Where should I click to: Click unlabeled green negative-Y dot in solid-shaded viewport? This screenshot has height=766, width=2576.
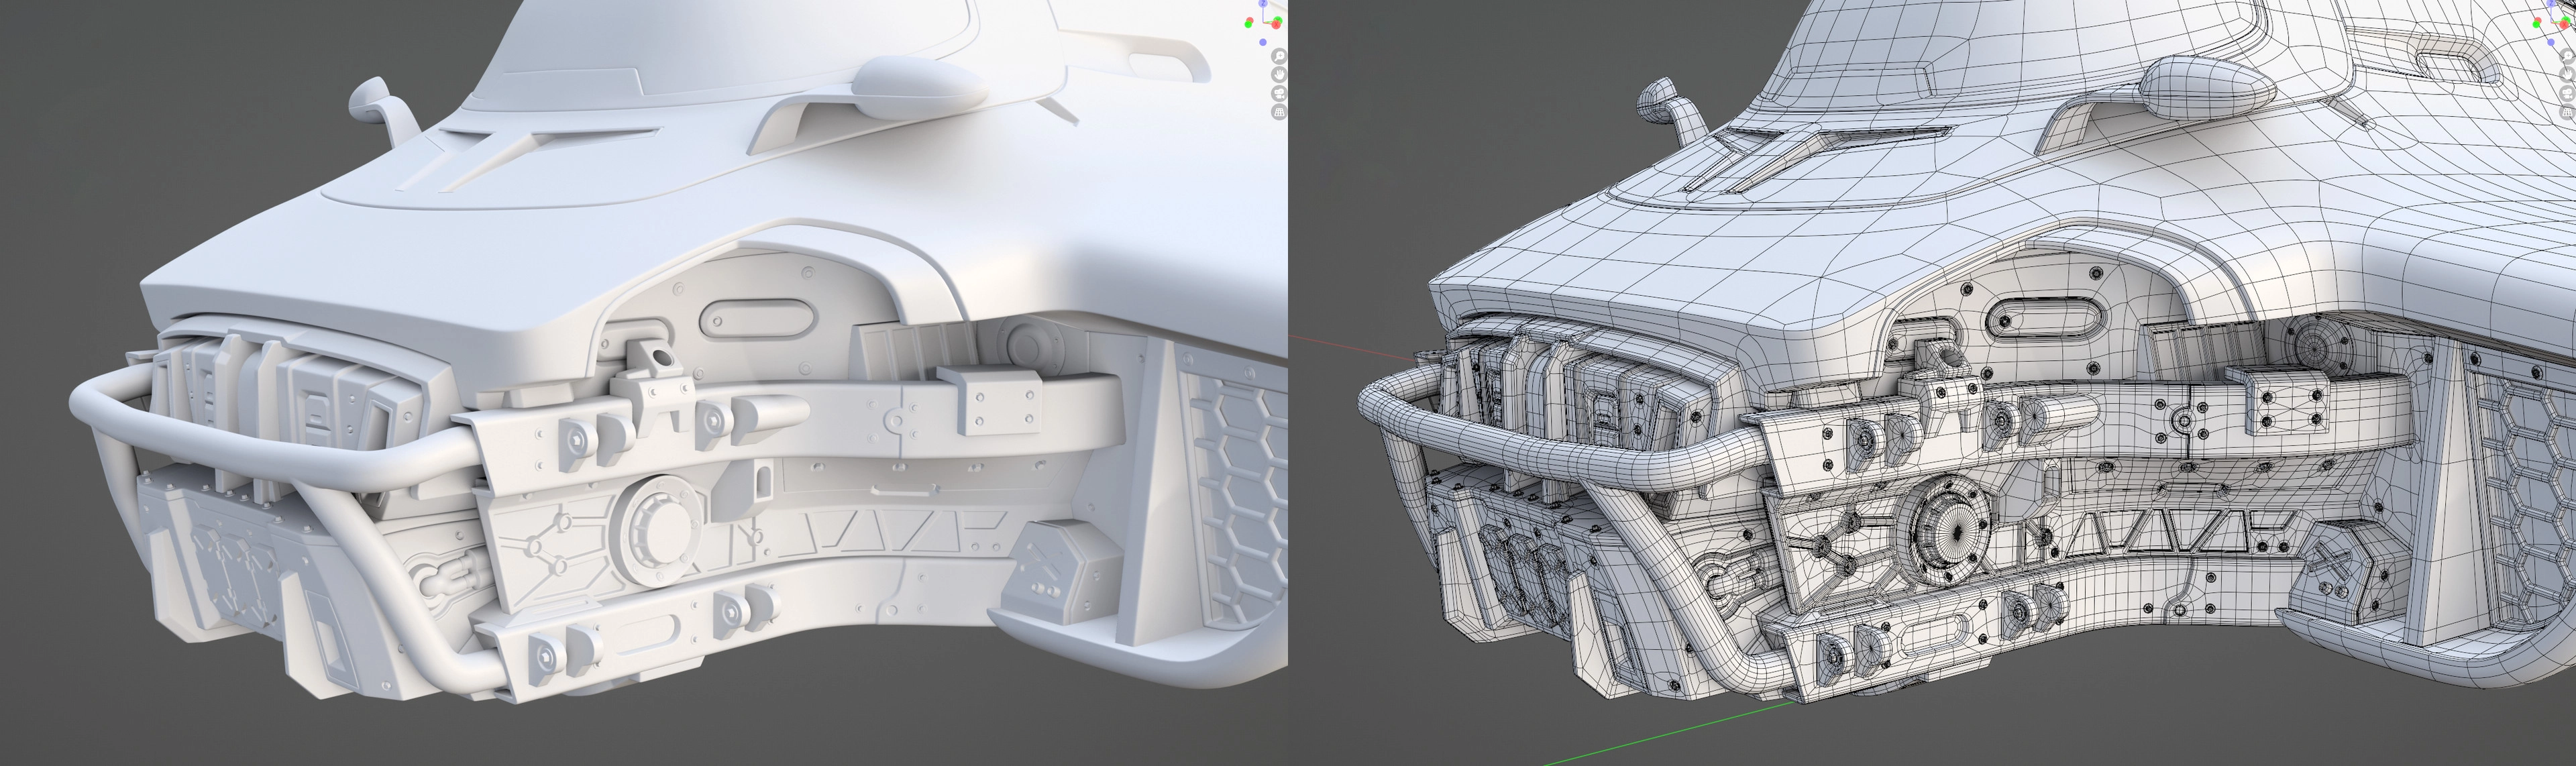[1248, 25]
